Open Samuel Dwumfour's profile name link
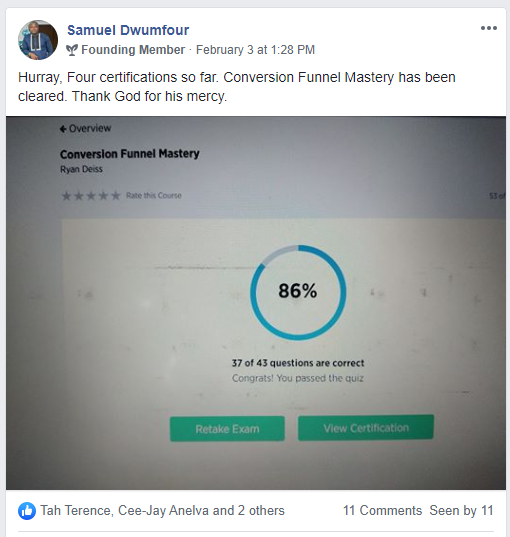 point(128,30)
